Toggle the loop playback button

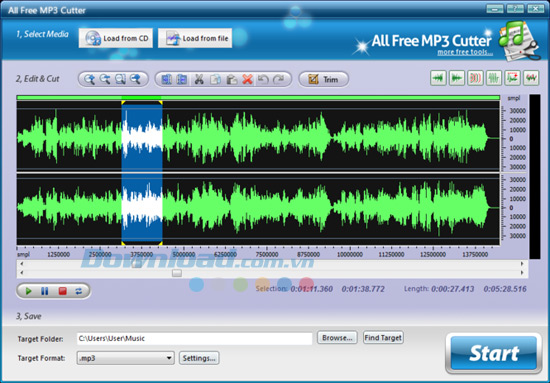click(x=79, y=291)
